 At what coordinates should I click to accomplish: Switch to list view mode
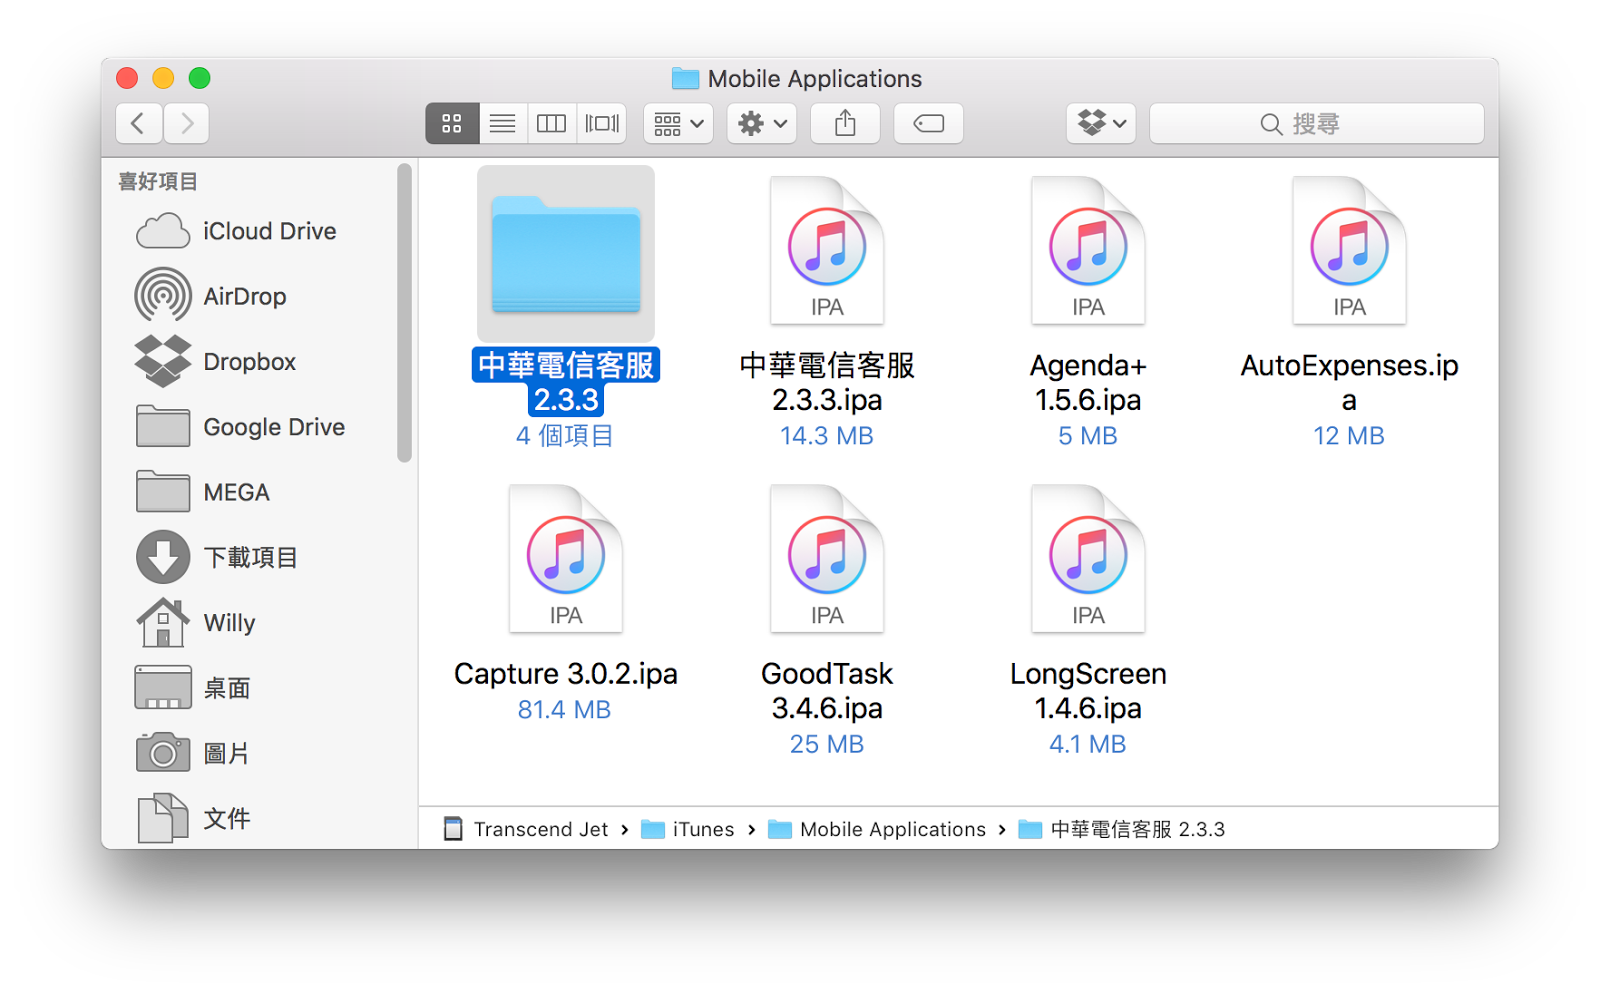502,123
